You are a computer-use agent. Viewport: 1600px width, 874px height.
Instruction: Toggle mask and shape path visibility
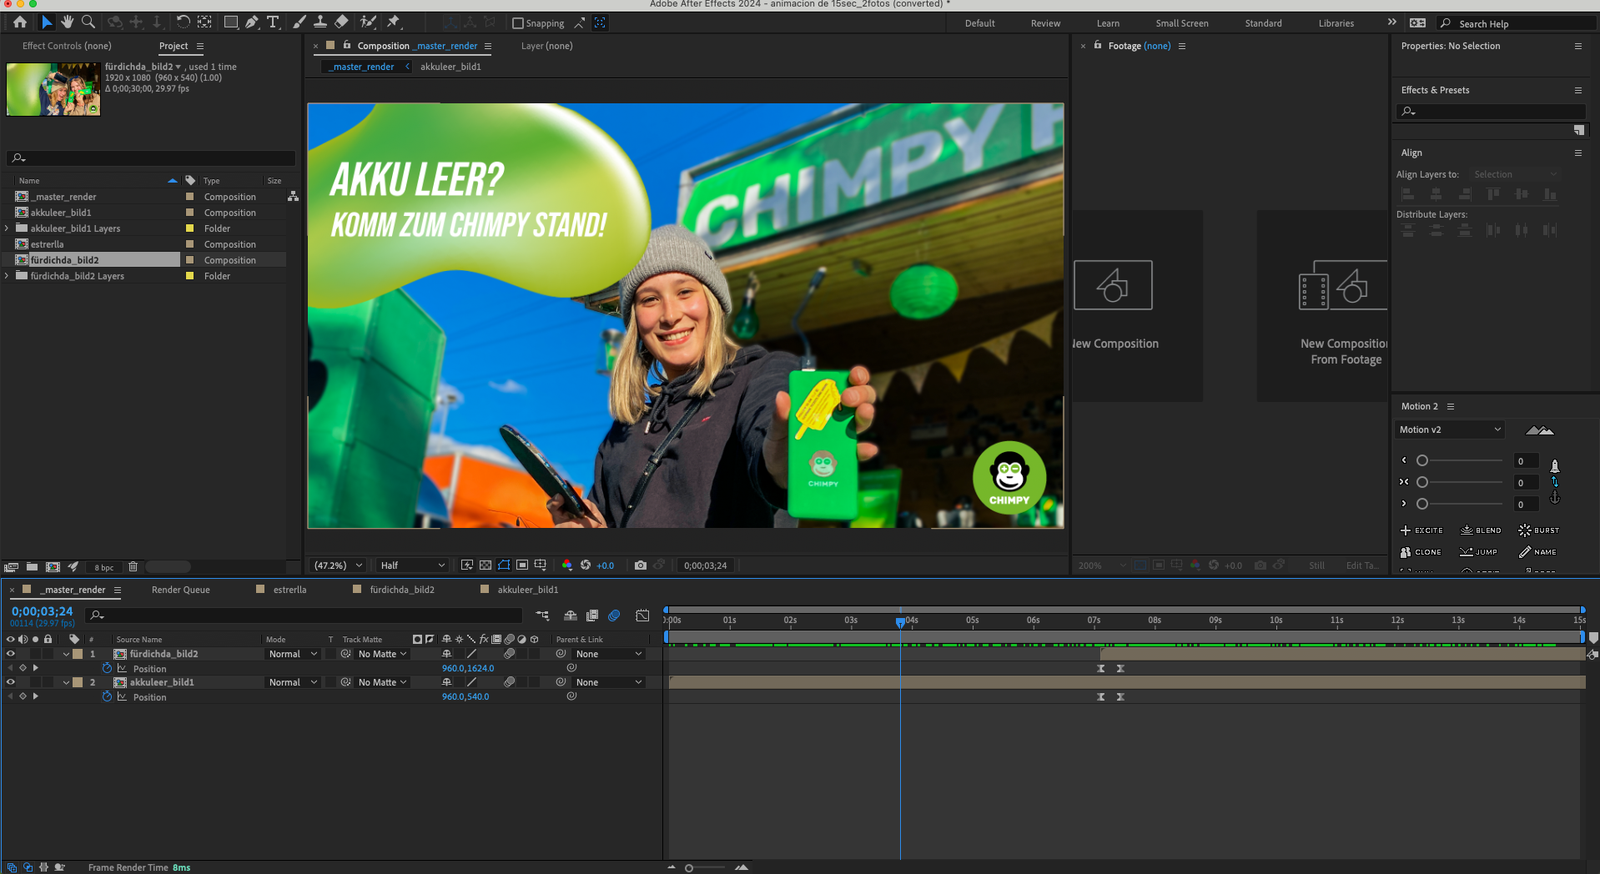tap(504, 565)
